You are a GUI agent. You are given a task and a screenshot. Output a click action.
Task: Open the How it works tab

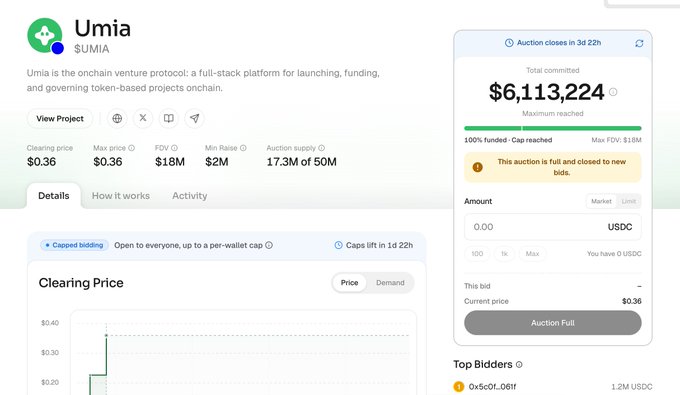pyautogui.click(x=121, y=196)
